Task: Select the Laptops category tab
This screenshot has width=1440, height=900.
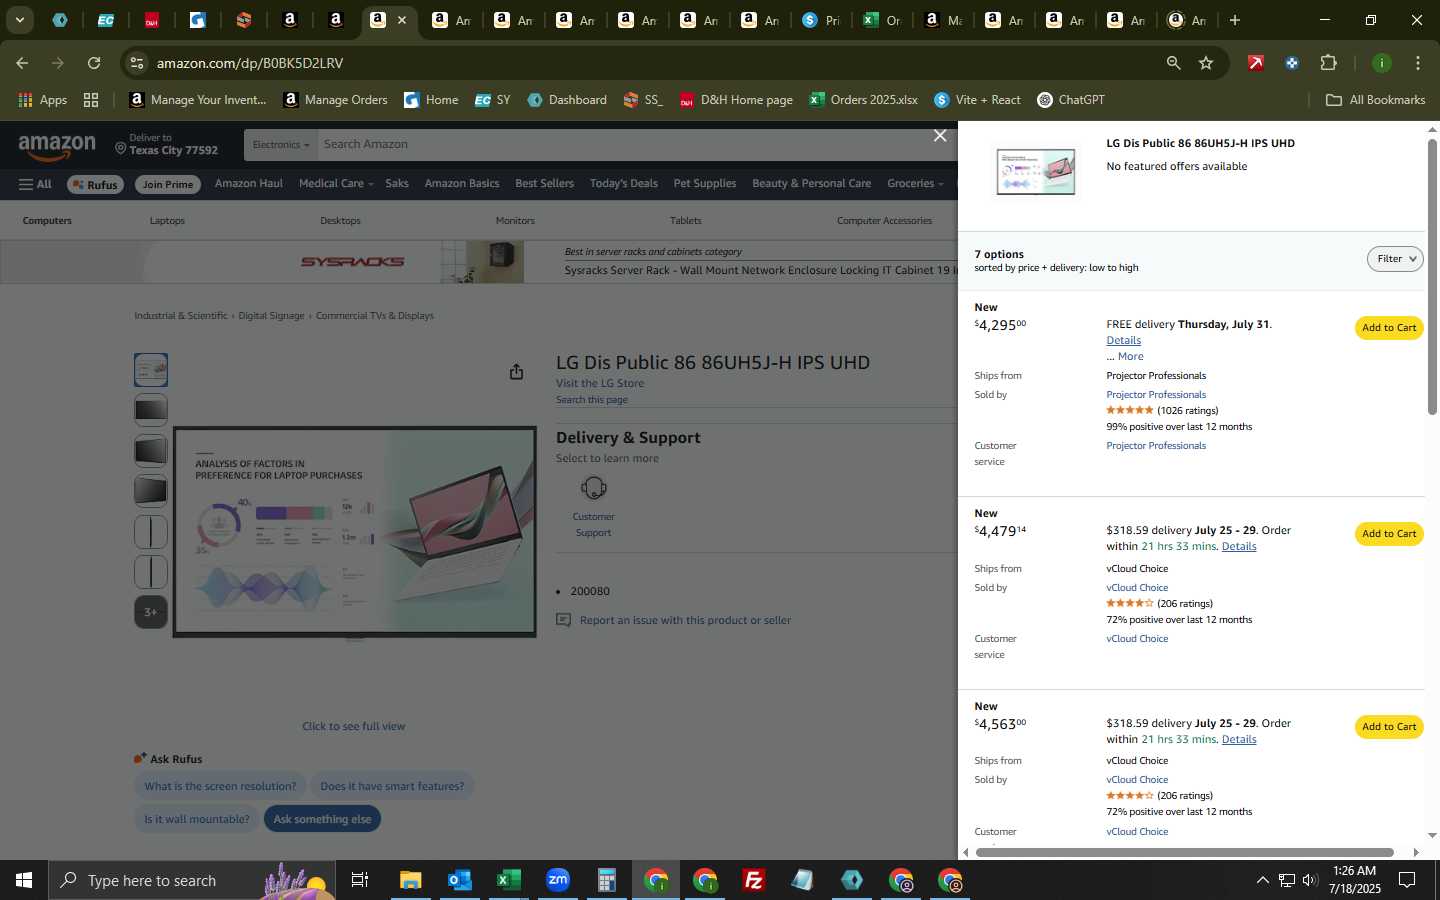Action: (x=167, y=221)
